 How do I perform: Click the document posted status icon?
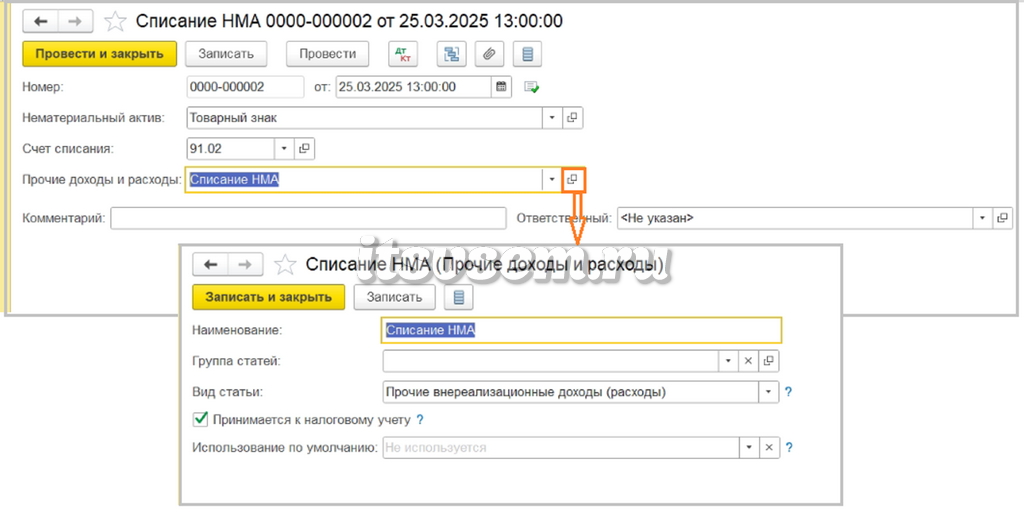coord(532,88)
